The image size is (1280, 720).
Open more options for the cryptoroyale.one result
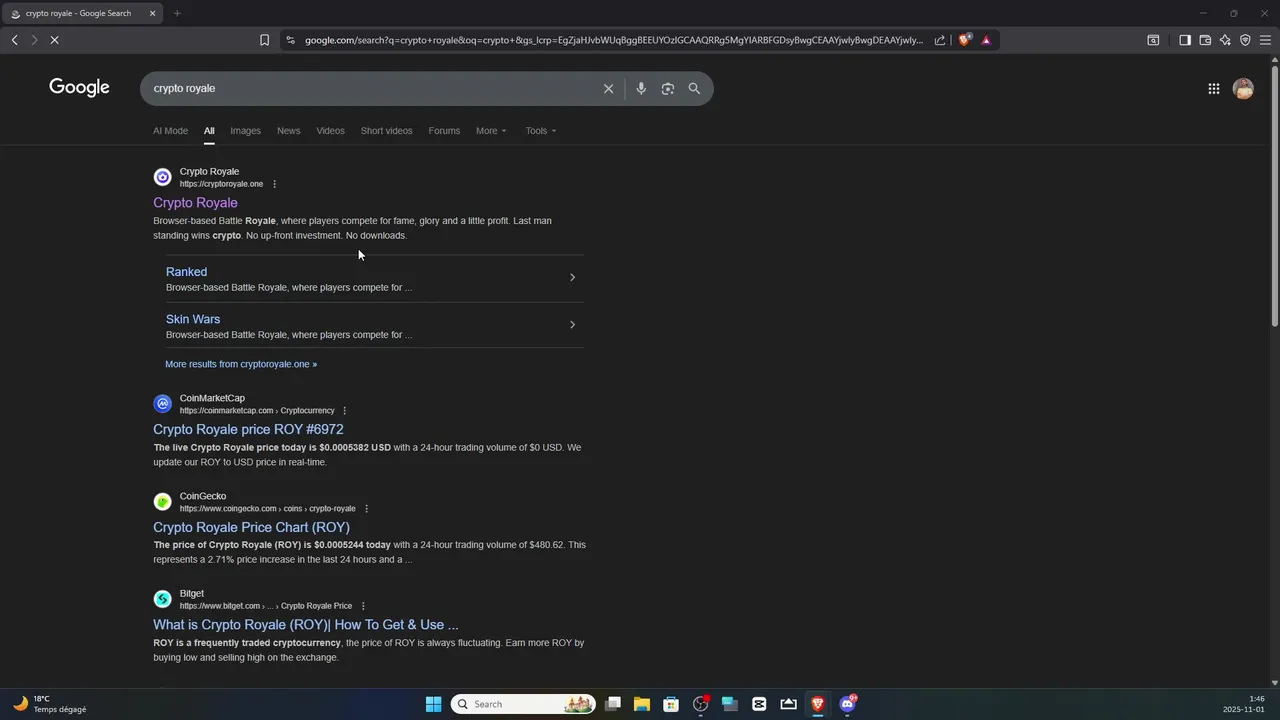[274, 184]
